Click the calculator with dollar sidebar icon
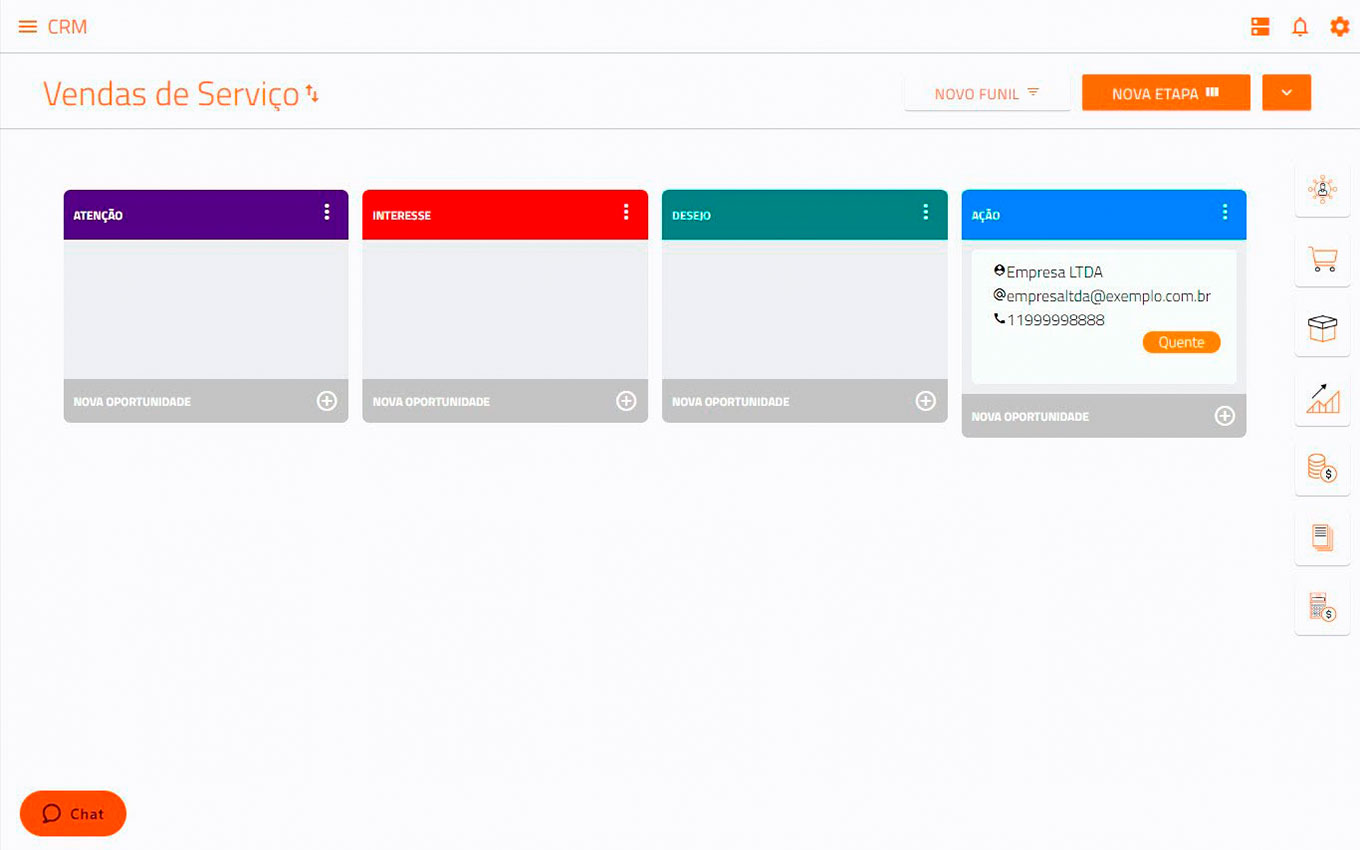Screen dimensions: 1360x850 pyautogui.click(x=1322, y=606)
